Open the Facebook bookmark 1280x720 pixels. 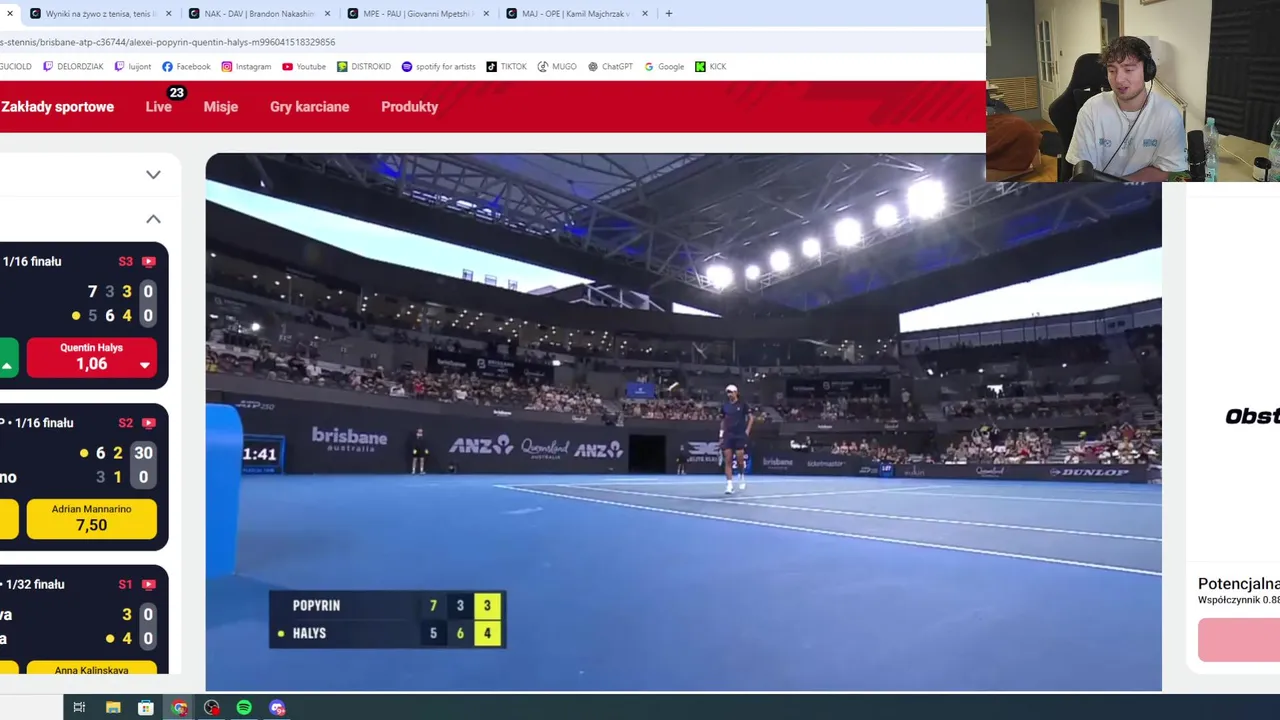coord(186,66)
